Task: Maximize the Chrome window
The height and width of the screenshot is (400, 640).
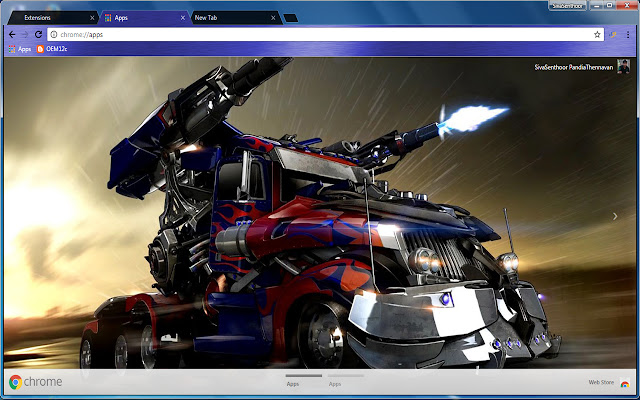Action: point(610,5)
